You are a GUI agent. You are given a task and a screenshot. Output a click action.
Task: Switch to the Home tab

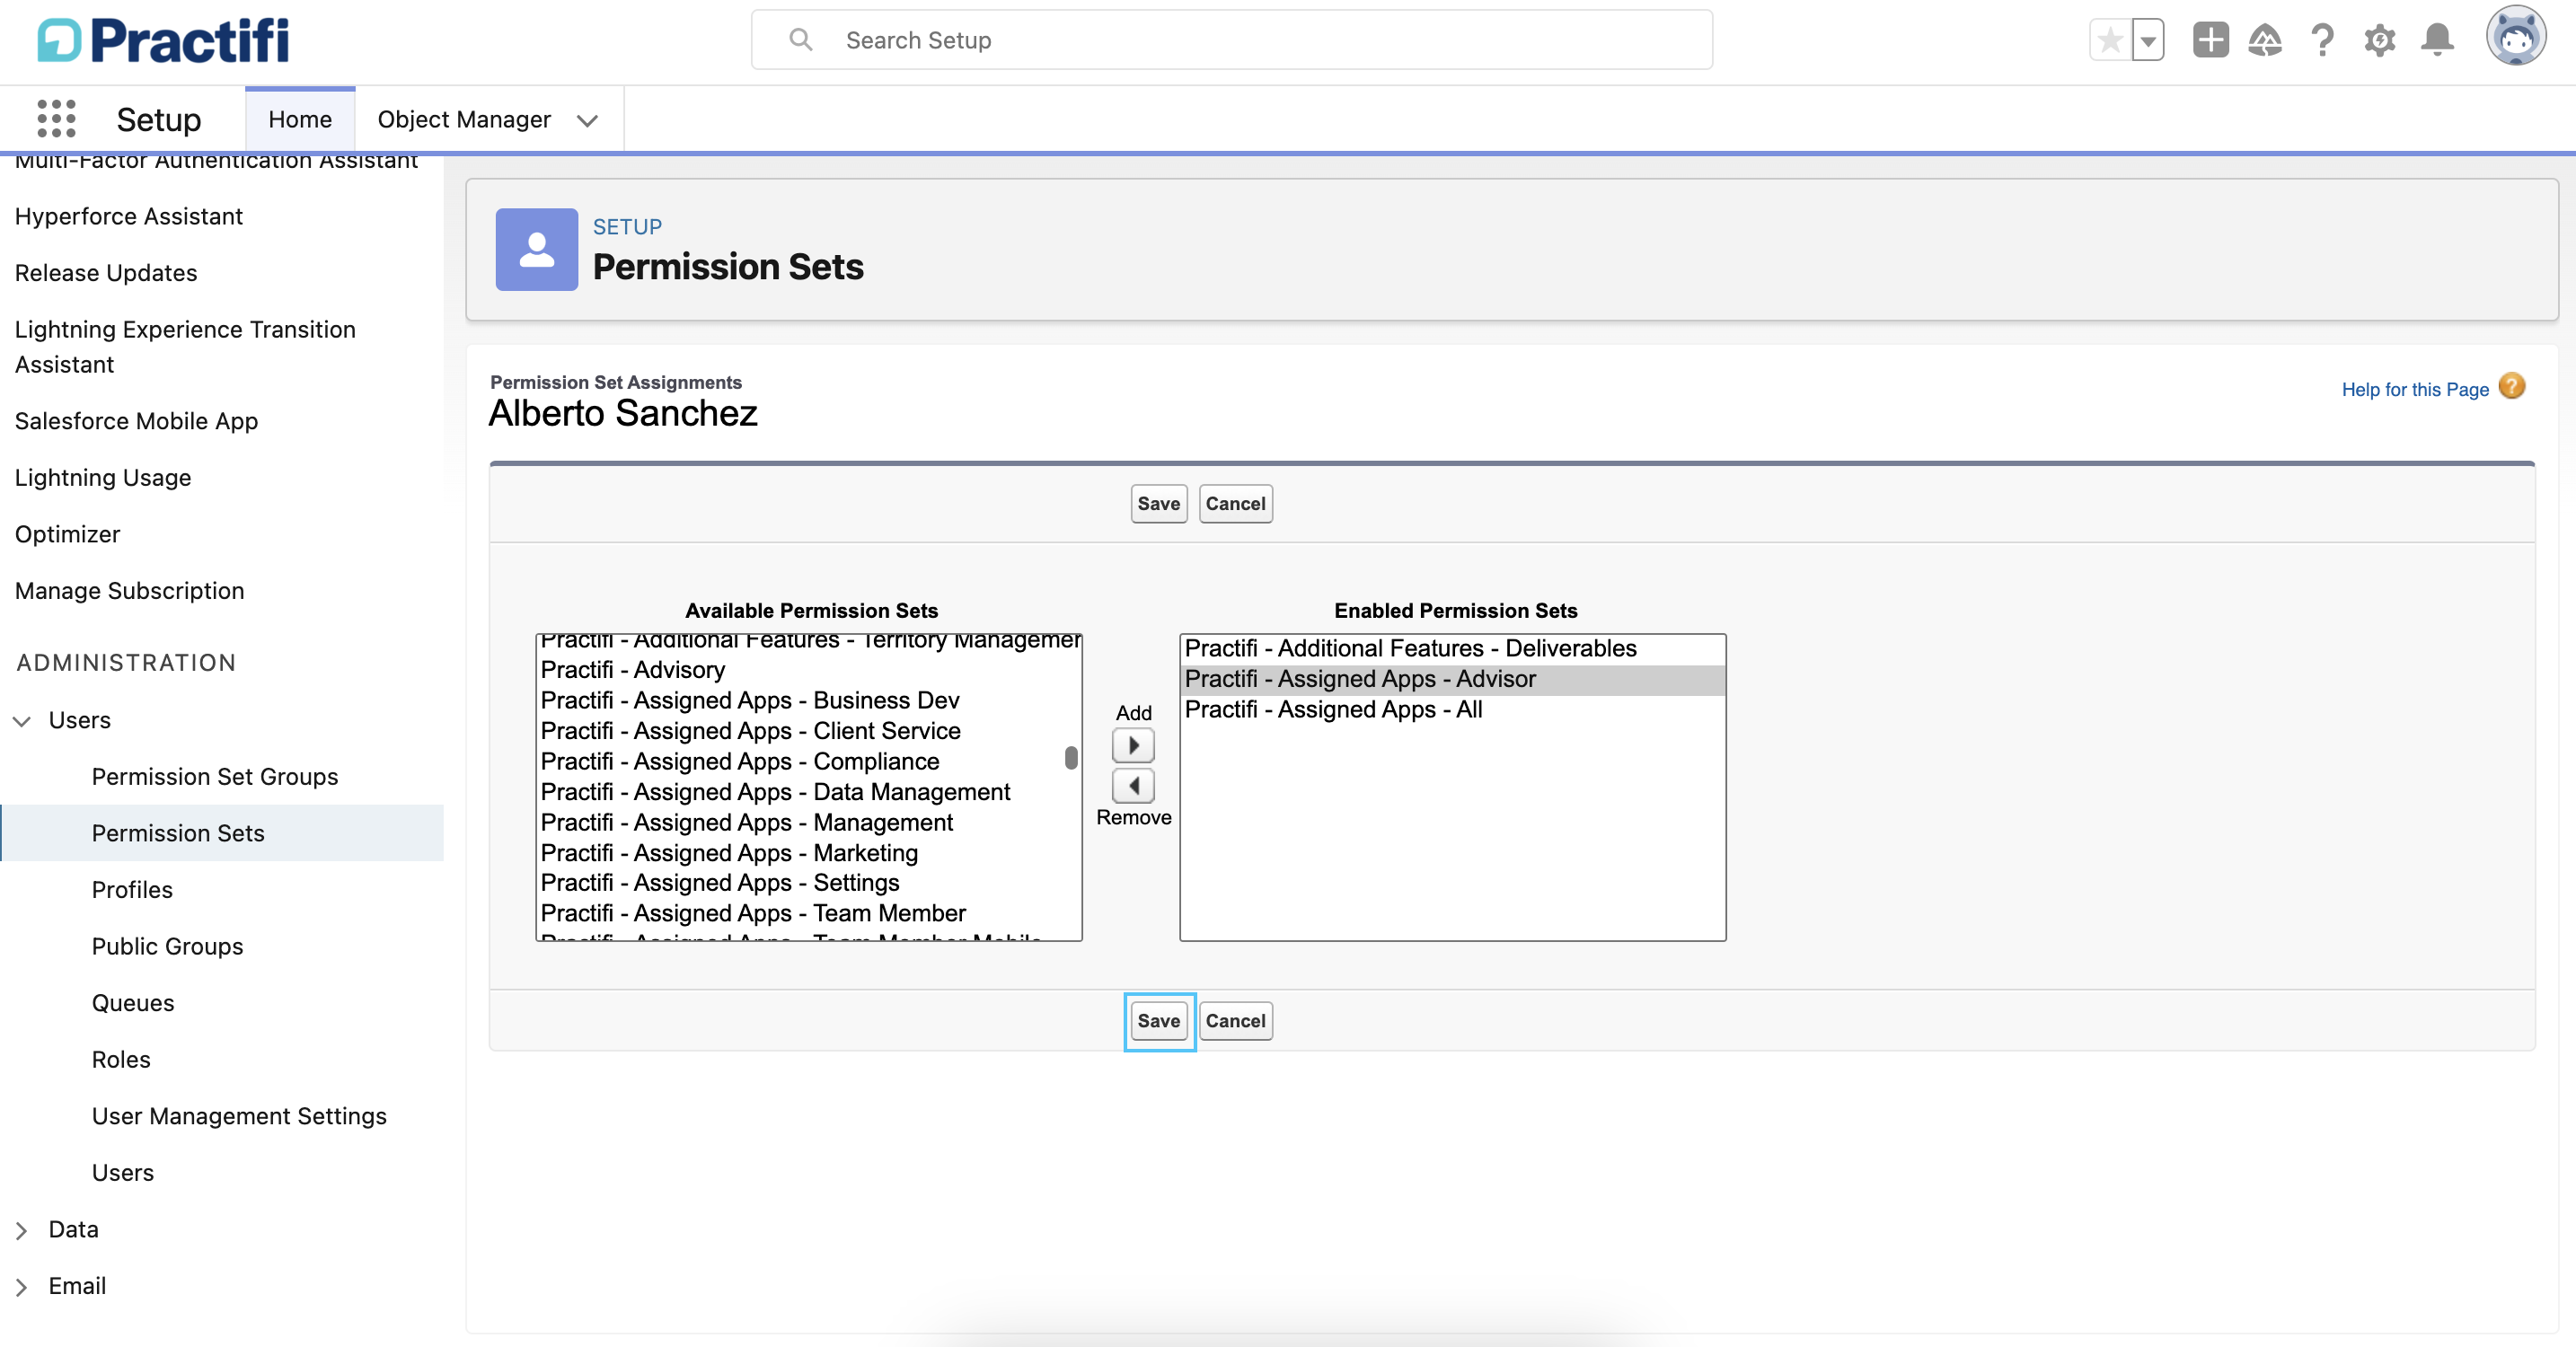click(x=300, y=119)
